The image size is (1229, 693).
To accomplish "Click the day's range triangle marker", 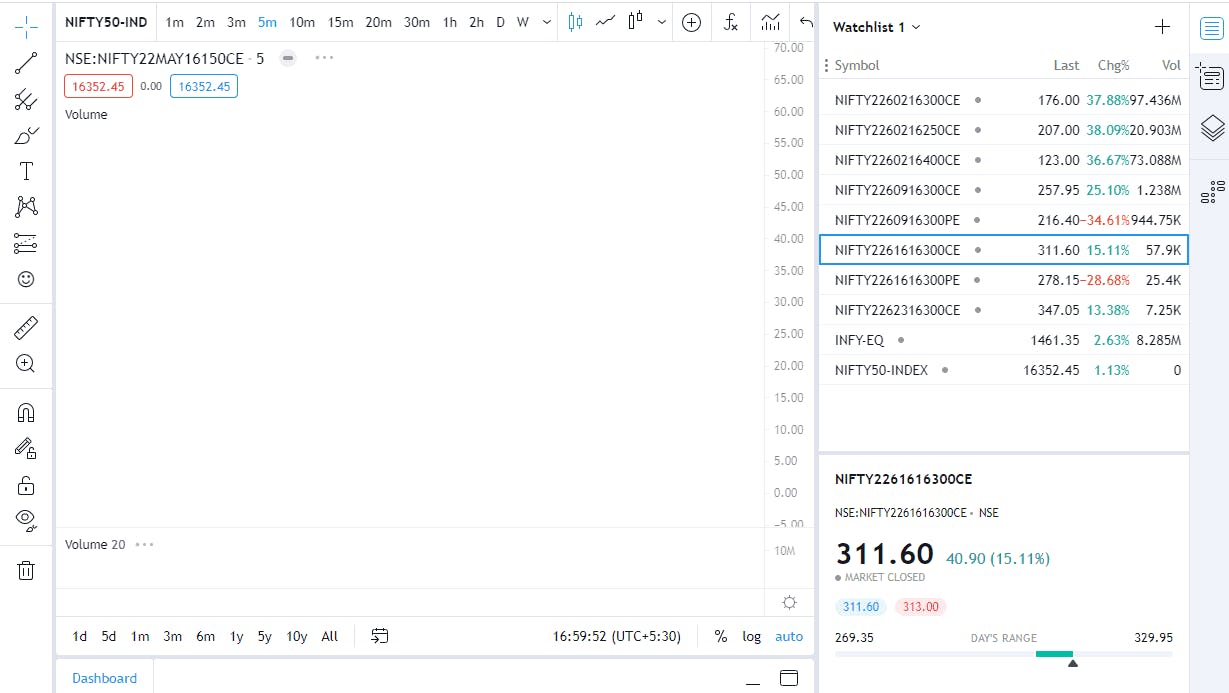I will tap(1072, 663).
